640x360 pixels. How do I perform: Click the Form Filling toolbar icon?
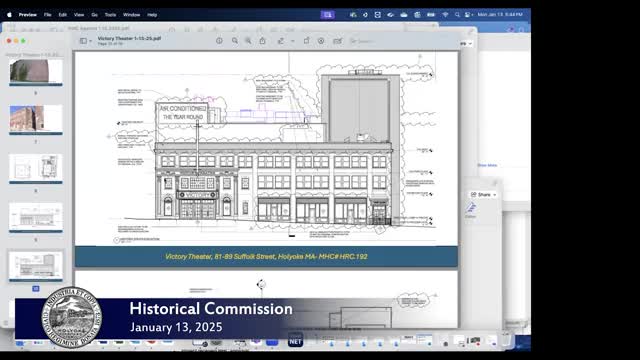click(338, 41)
